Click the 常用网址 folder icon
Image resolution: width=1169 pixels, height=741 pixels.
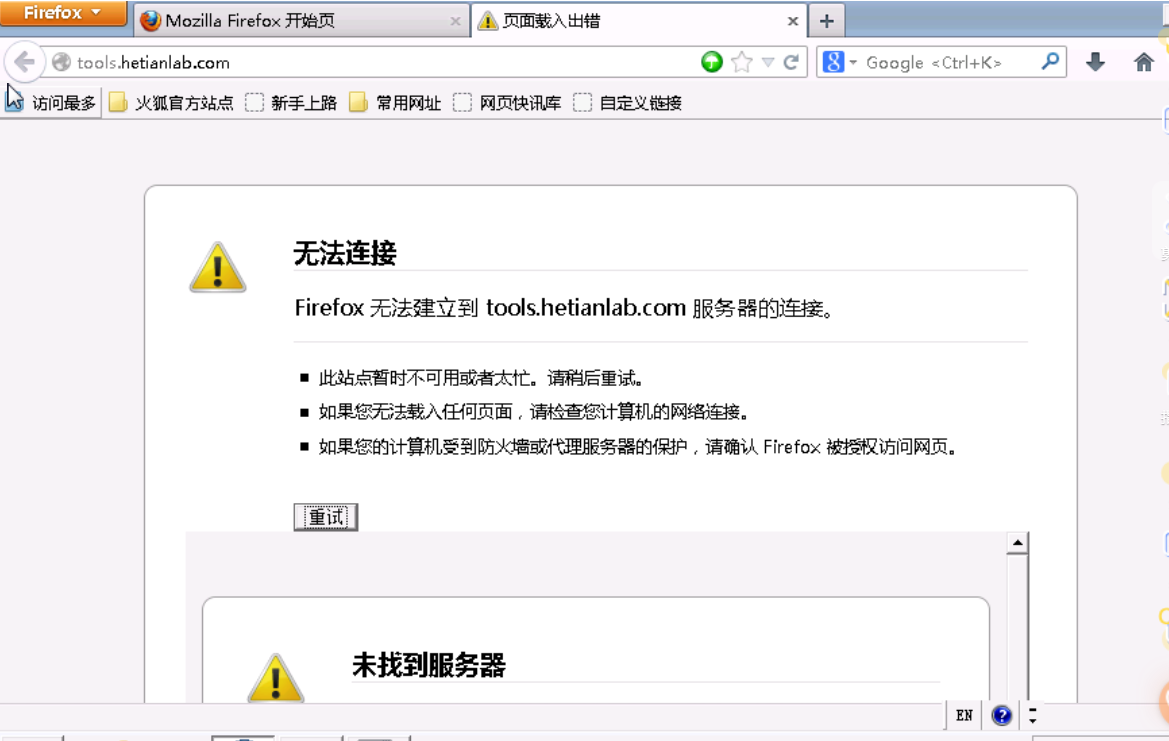point(359,102)
